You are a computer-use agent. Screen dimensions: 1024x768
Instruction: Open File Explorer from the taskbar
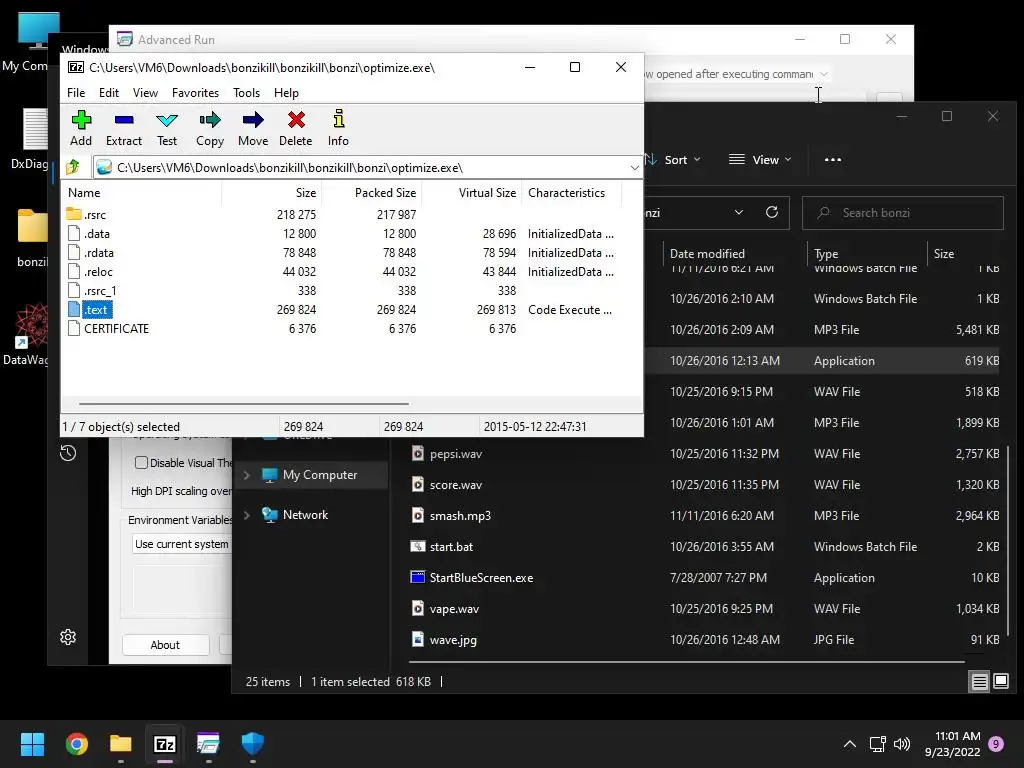pyautogui.click(x=121, y=744)
